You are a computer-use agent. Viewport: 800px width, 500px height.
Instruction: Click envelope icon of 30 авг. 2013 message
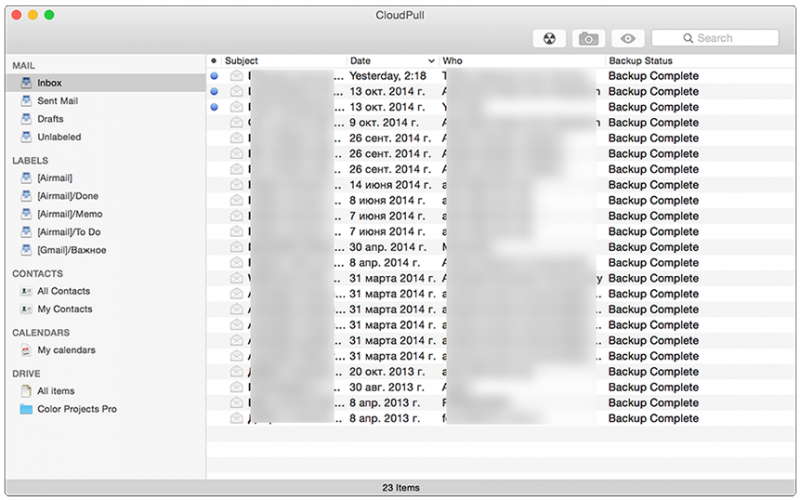(x=236, y=387)
